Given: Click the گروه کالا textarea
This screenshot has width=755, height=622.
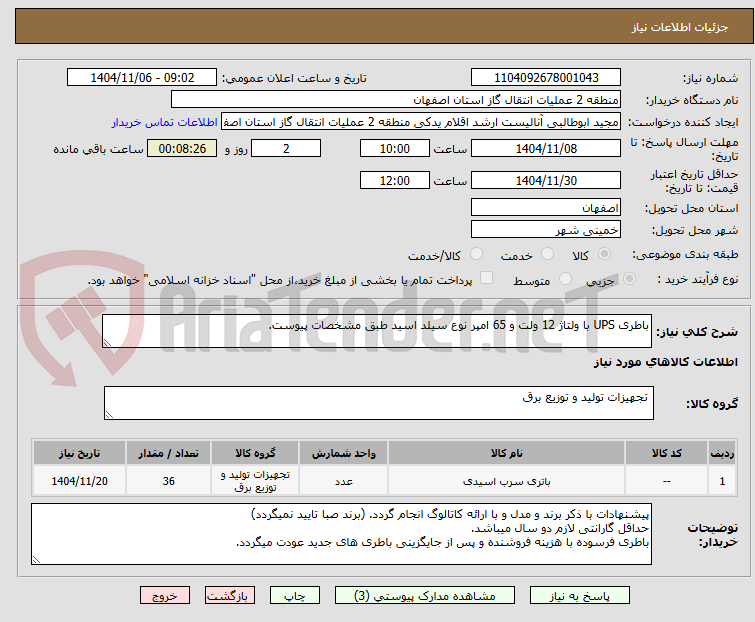Looking at the screenshot, I should (378, 403).
